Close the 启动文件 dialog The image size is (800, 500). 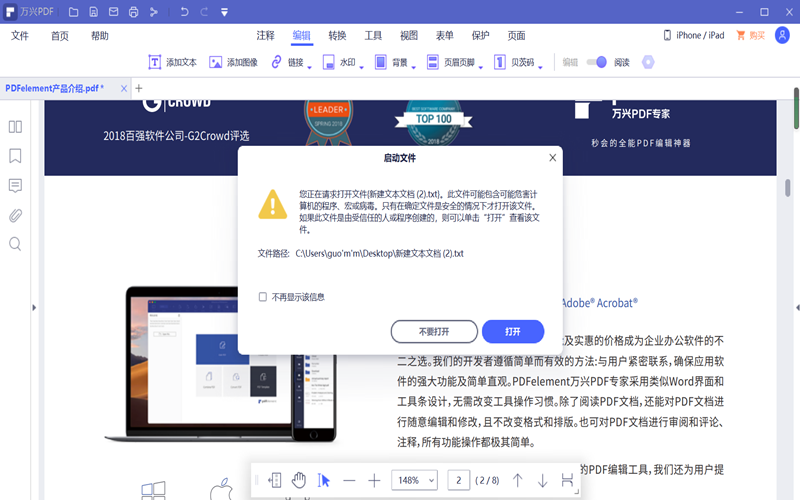pos(552,158)
